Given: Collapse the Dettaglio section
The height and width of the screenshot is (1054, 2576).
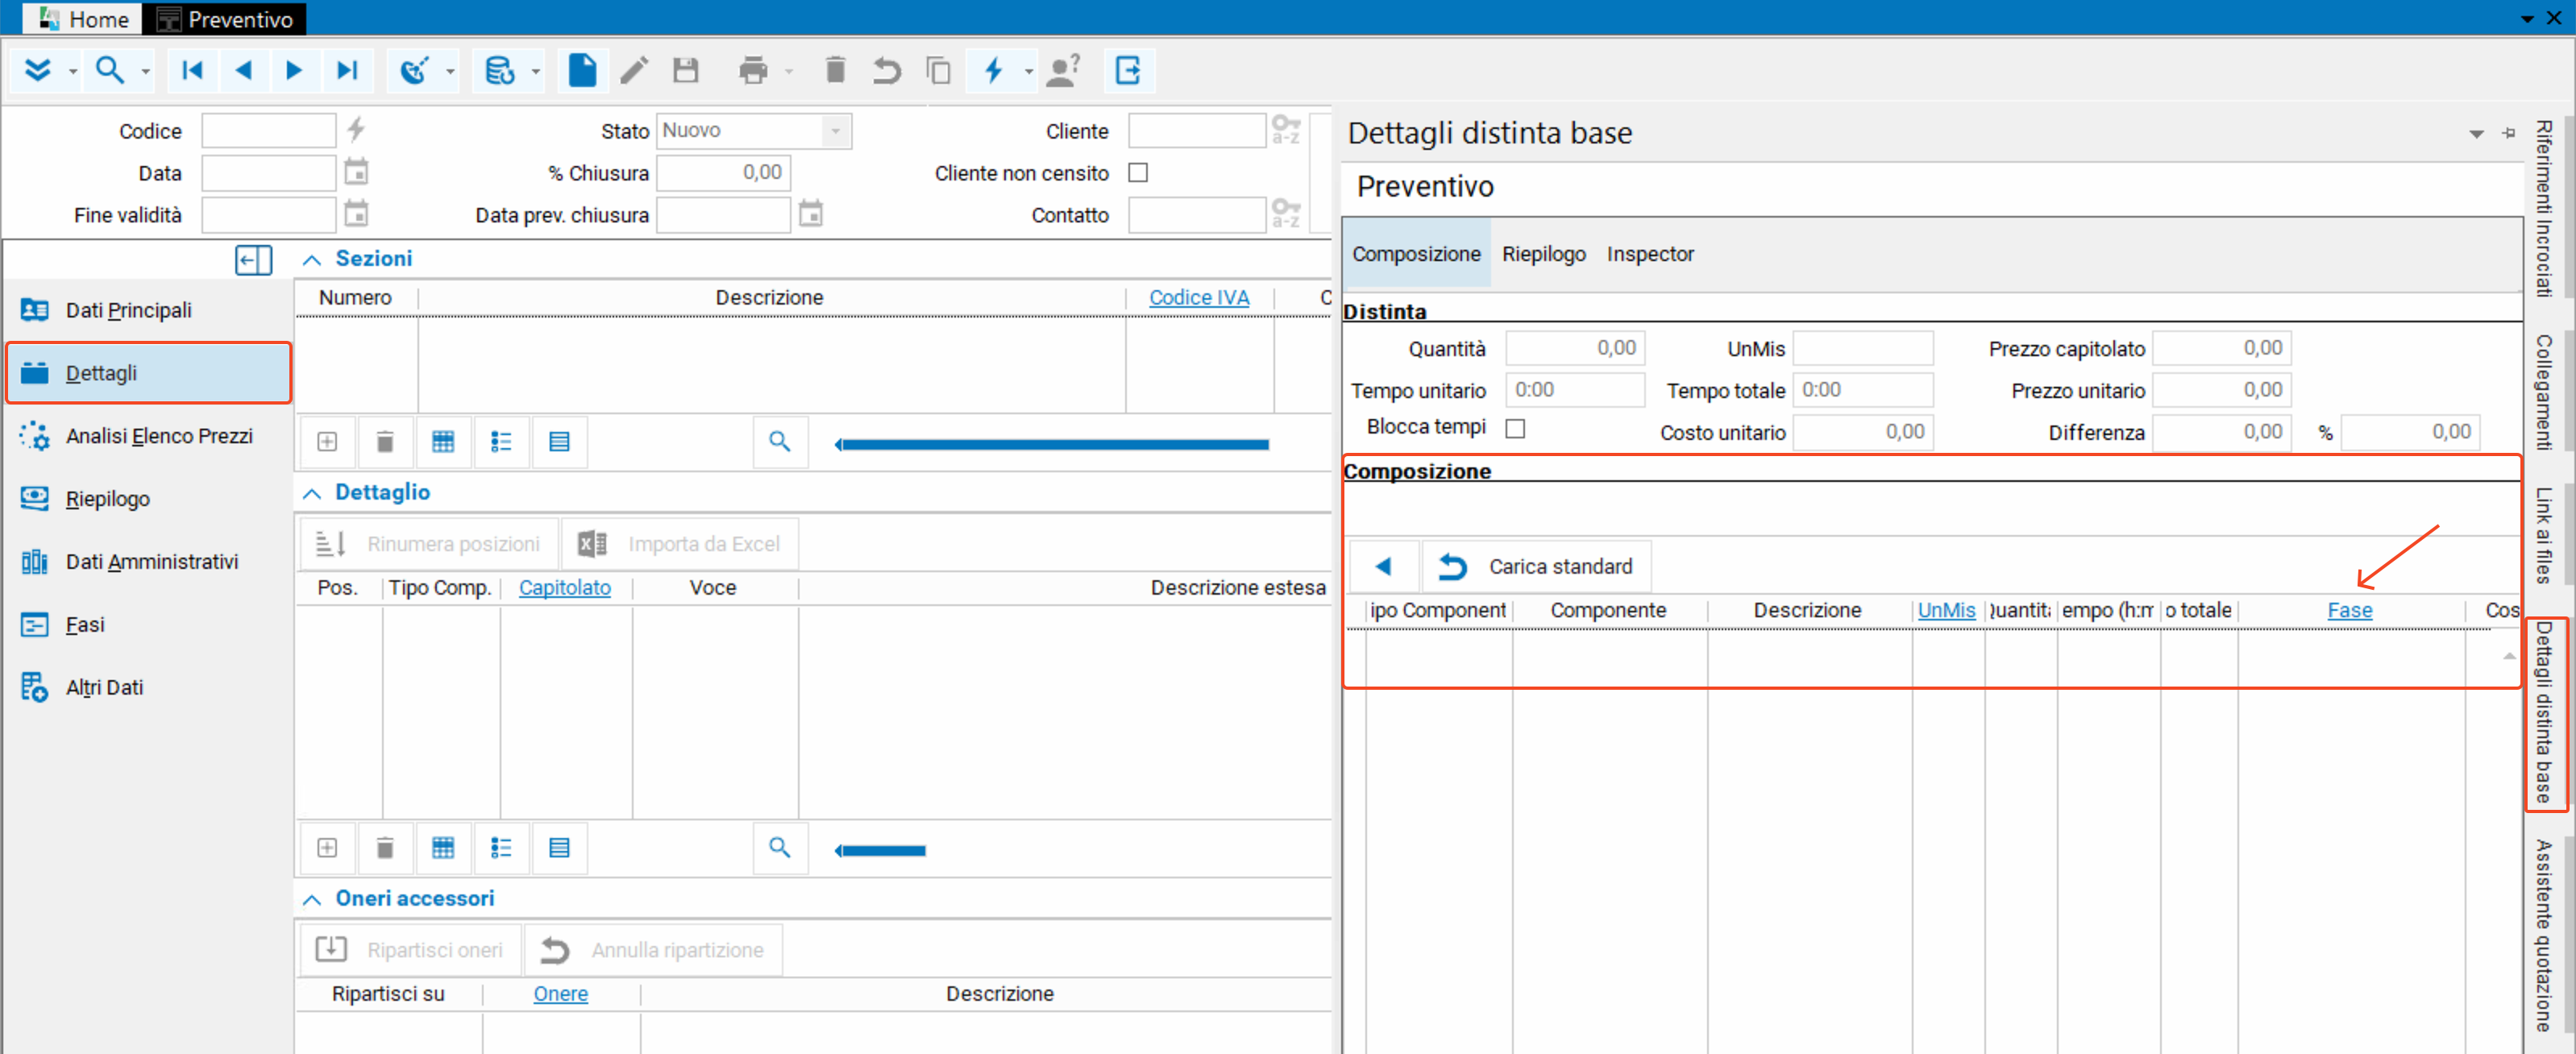Looking at the screenshot, I should click(312, 493).
